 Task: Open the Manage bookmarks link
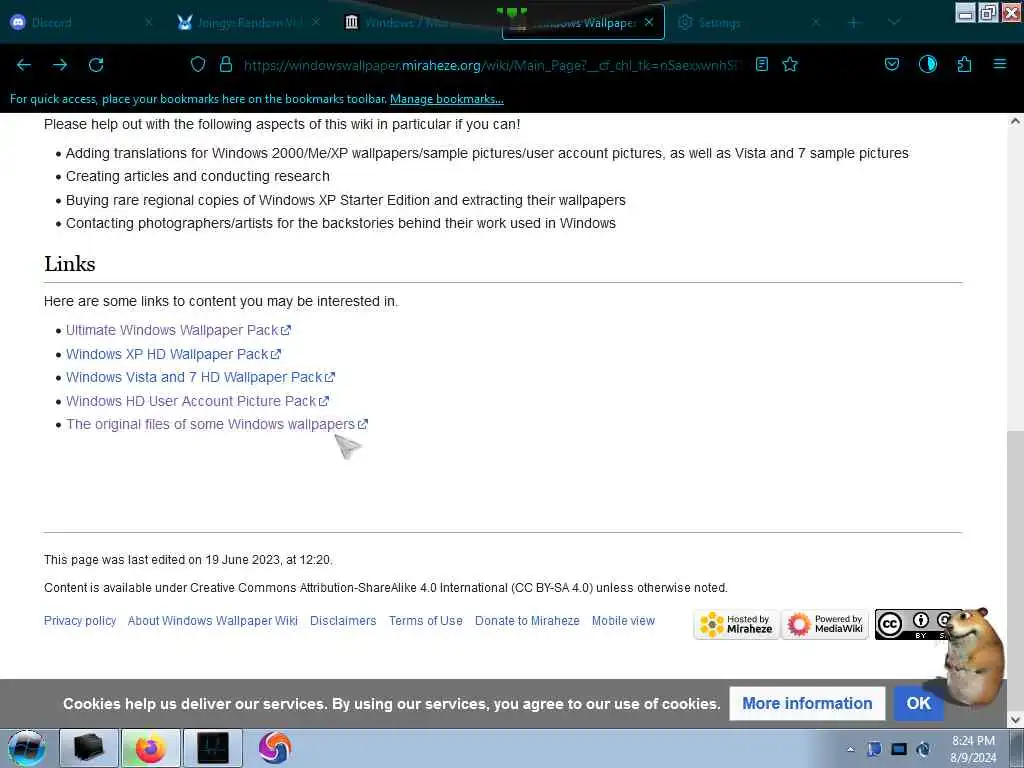point(447,99)
